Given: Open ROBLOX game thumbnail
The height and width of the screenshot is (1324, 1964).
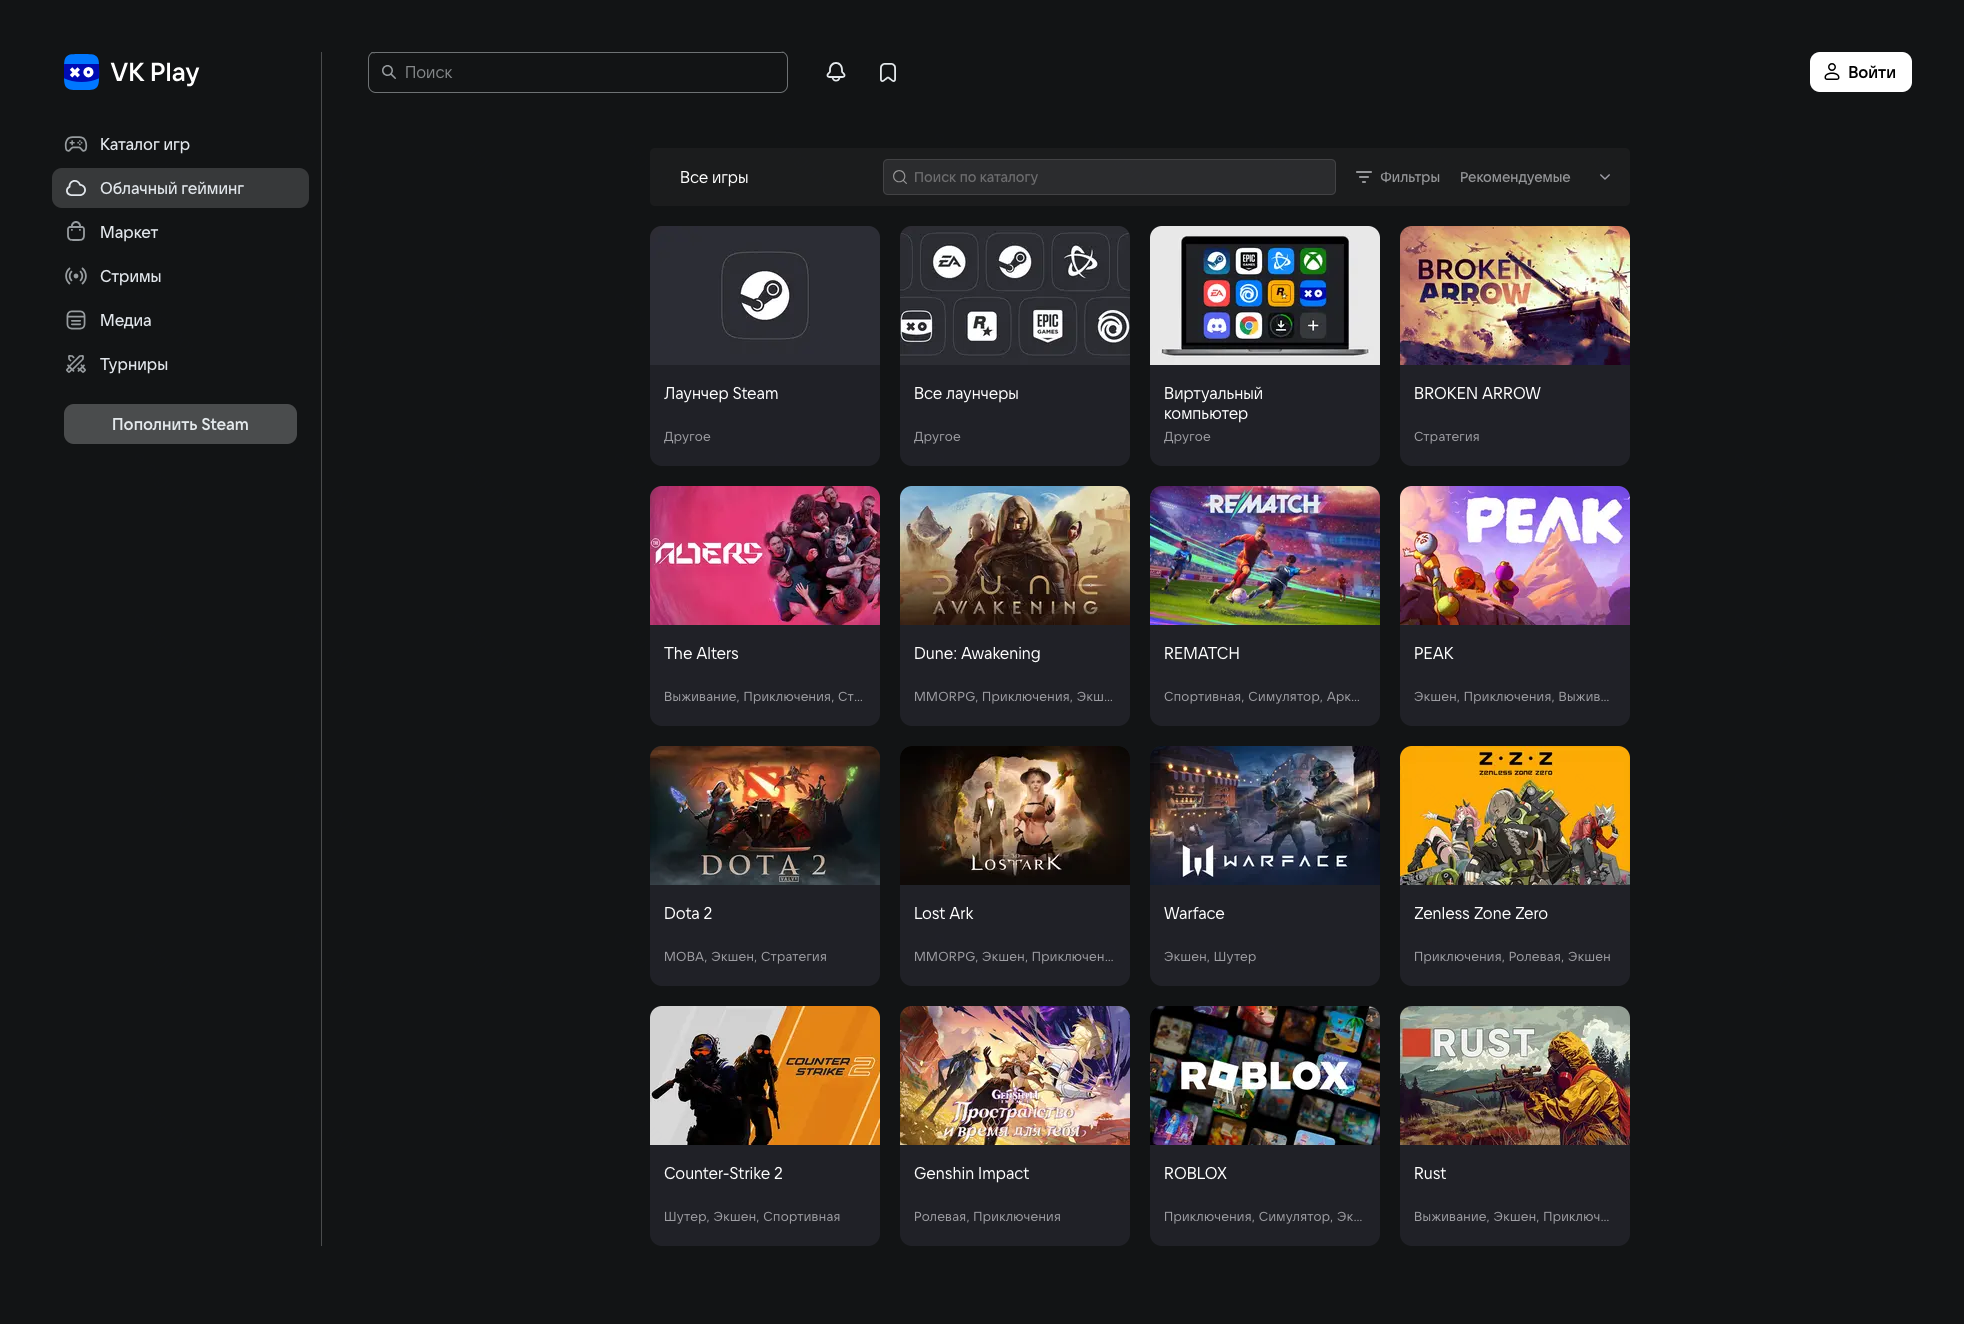Looking at the screenshot, I should click(1265, 1075).
